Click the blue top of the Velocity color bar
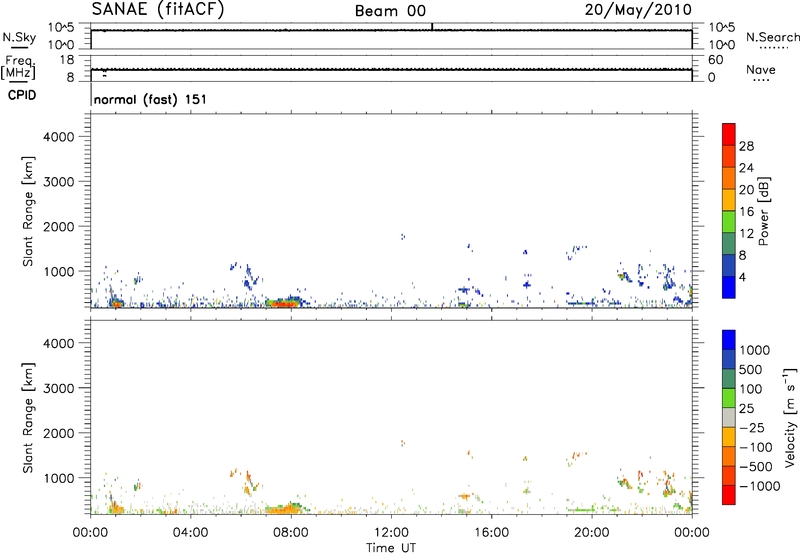 click(x=729, y=340)
